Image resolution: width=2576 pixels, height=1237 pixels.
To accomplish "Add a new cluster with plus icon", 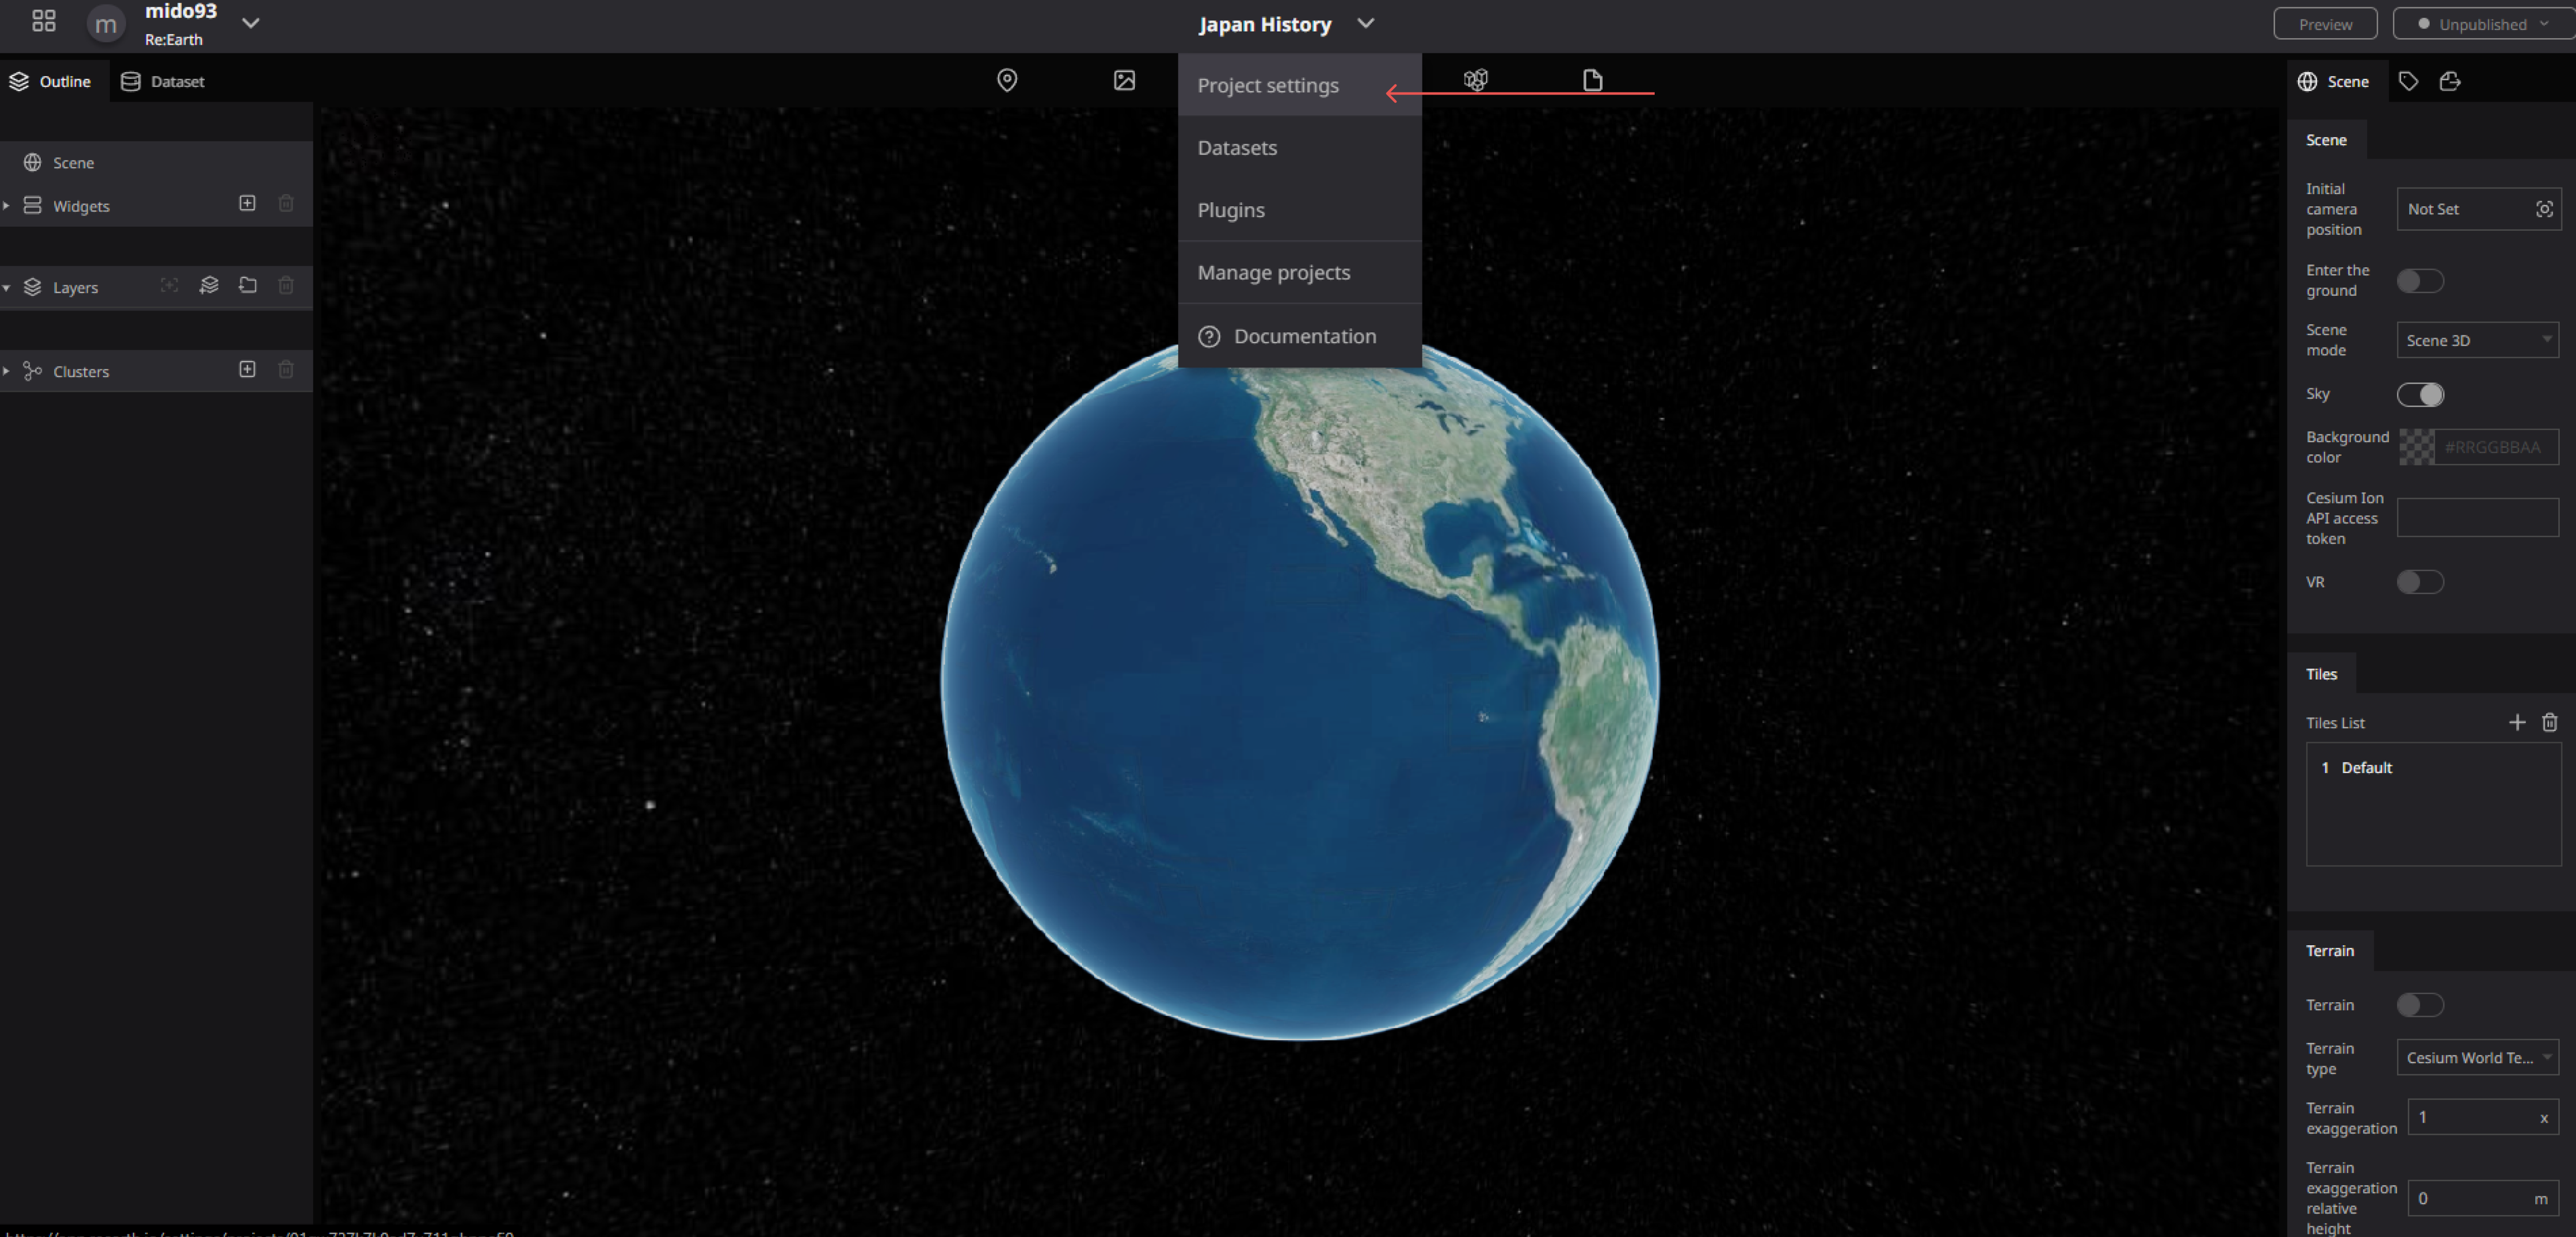I will pyautogui.click(x=247, y=369).
